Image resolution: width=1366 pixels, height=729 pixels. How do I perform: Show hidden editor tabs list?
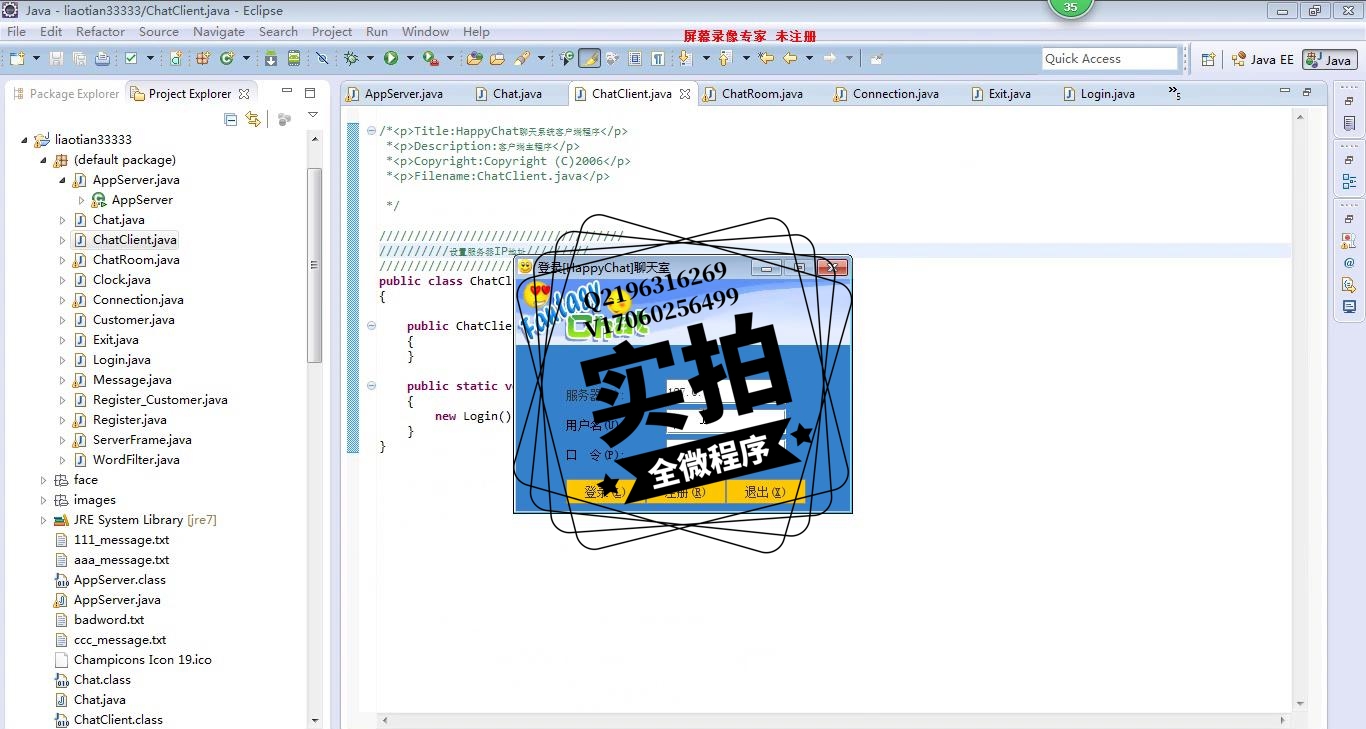(x=1175, y=93)
